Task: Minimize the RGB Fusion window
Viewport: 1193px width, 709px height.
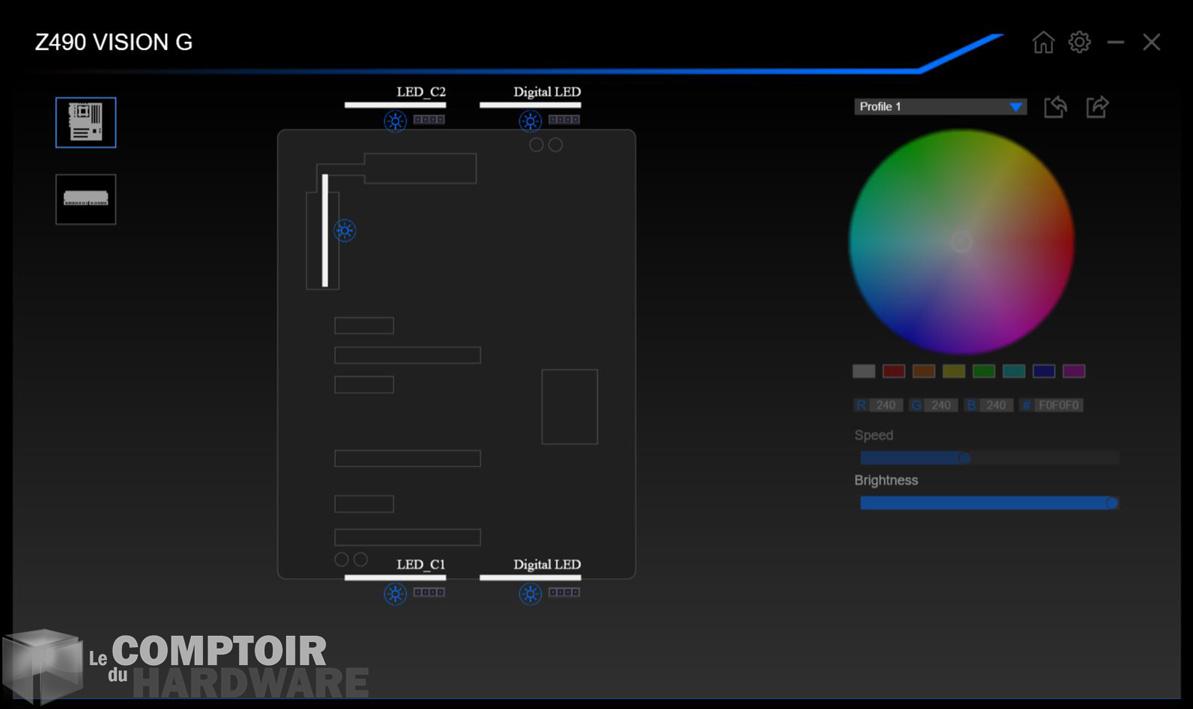Action: pos(1115,42)
